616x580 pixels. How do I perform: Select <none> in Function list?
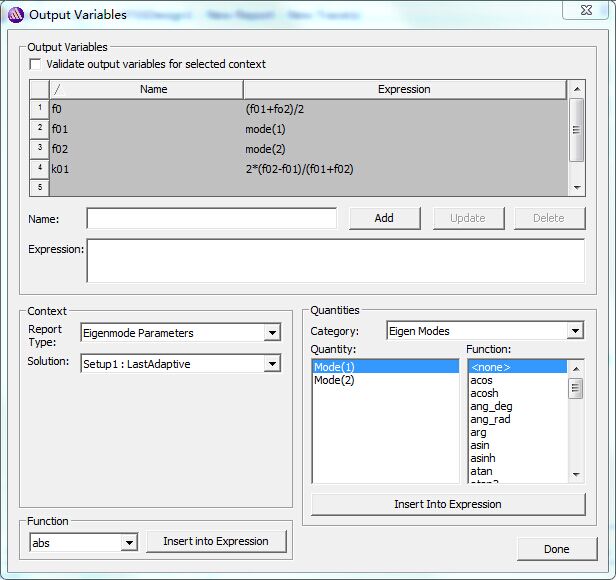tap(518, 367)
